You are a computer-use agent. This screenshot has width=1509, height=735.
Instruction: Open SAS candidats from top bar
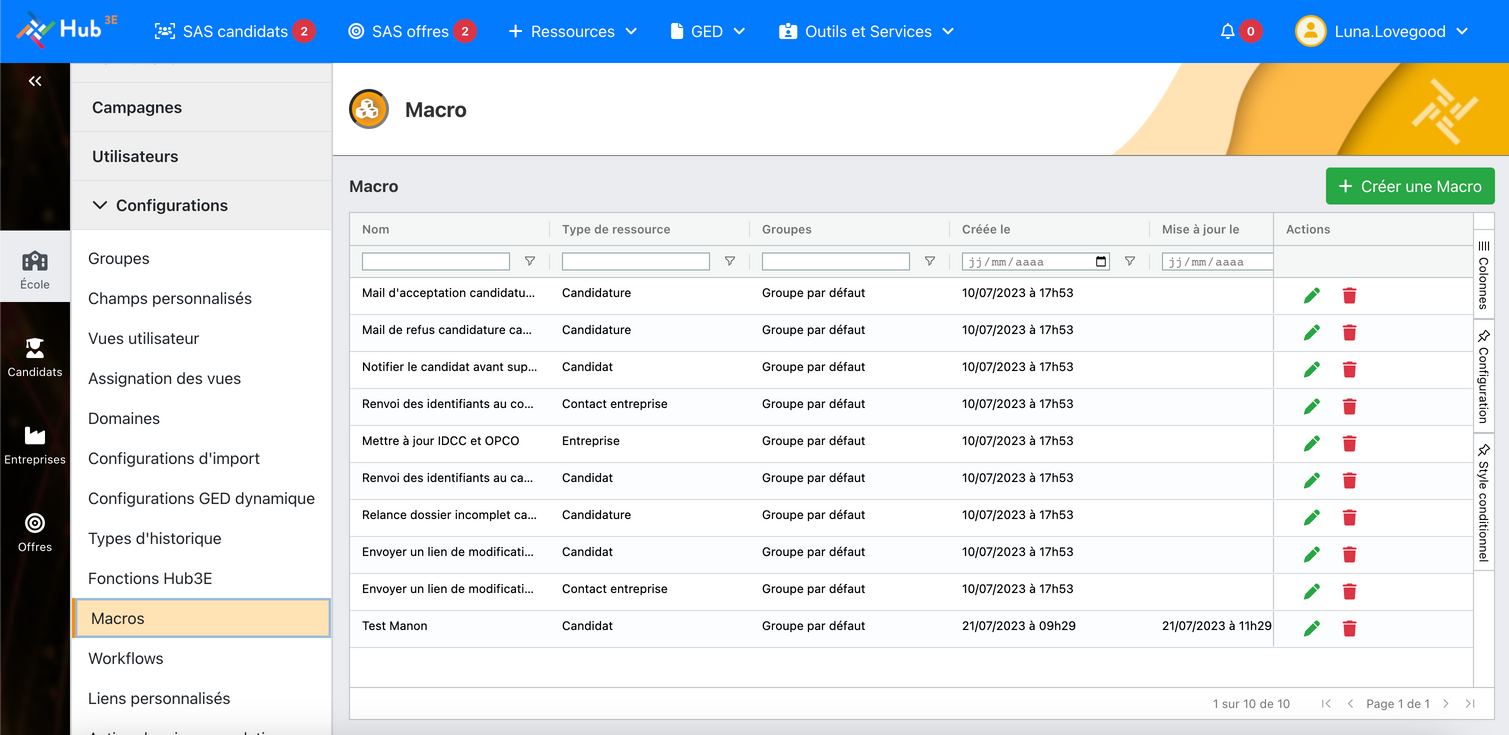[235, 31]
